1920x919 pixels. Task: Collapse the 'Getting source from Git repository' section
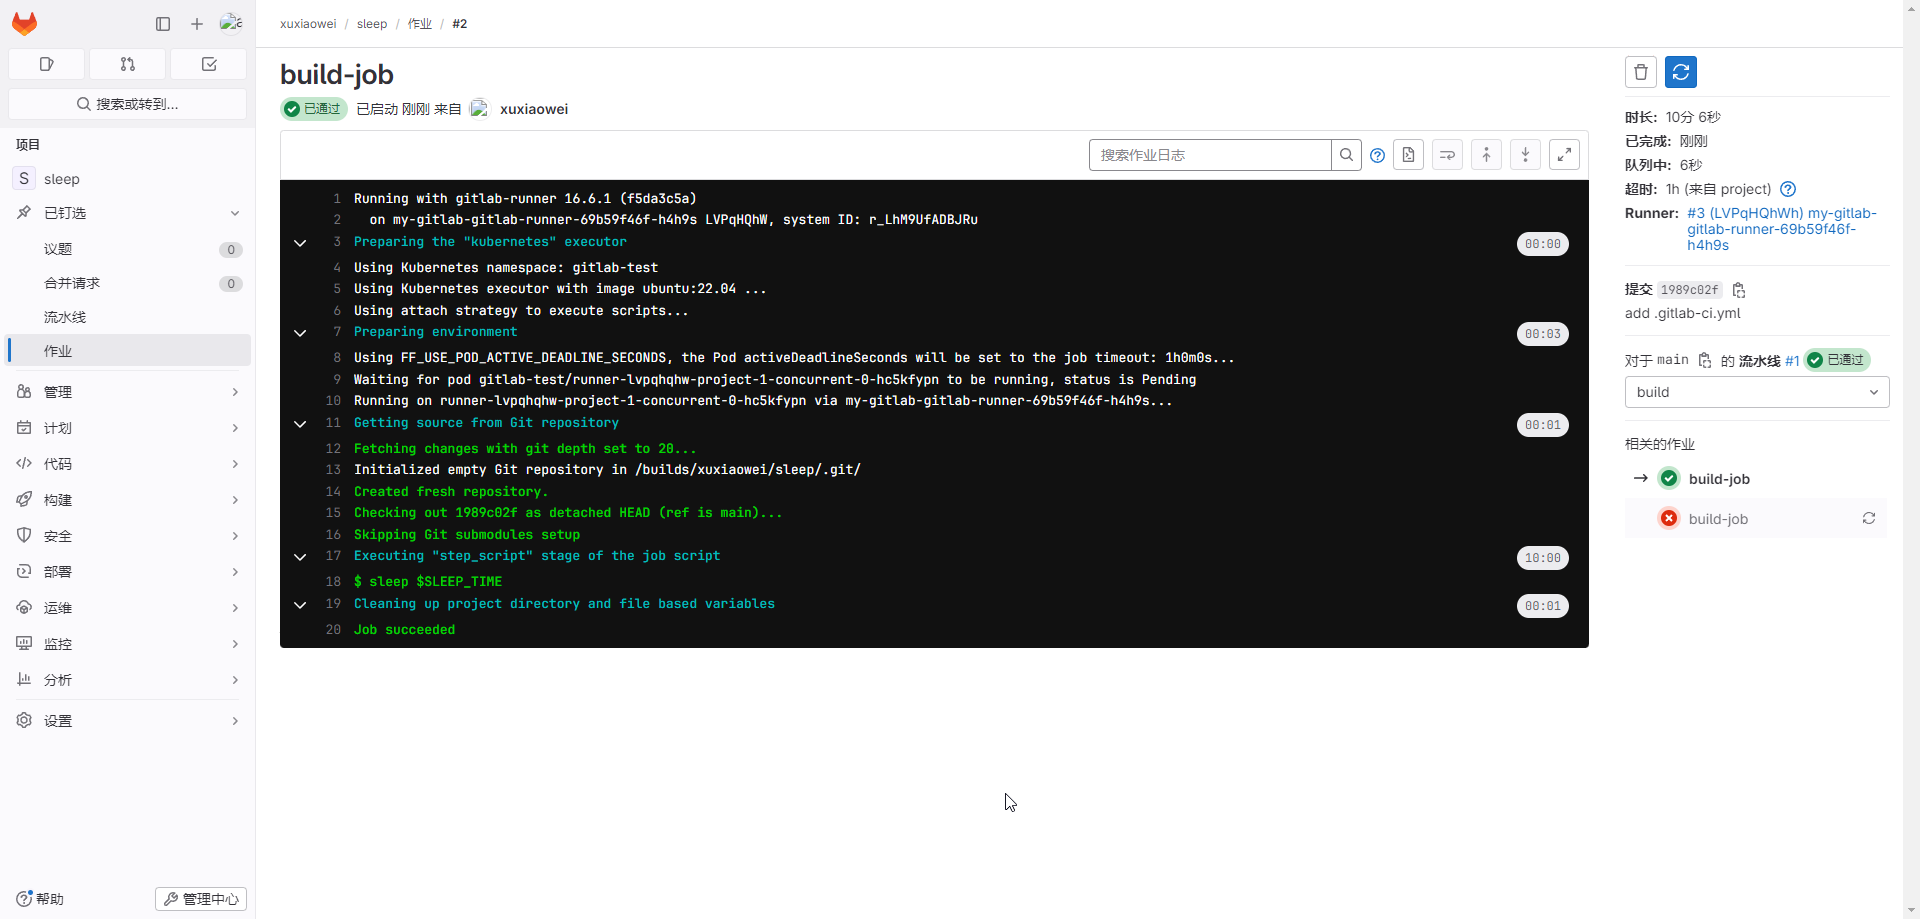(300, 424)
